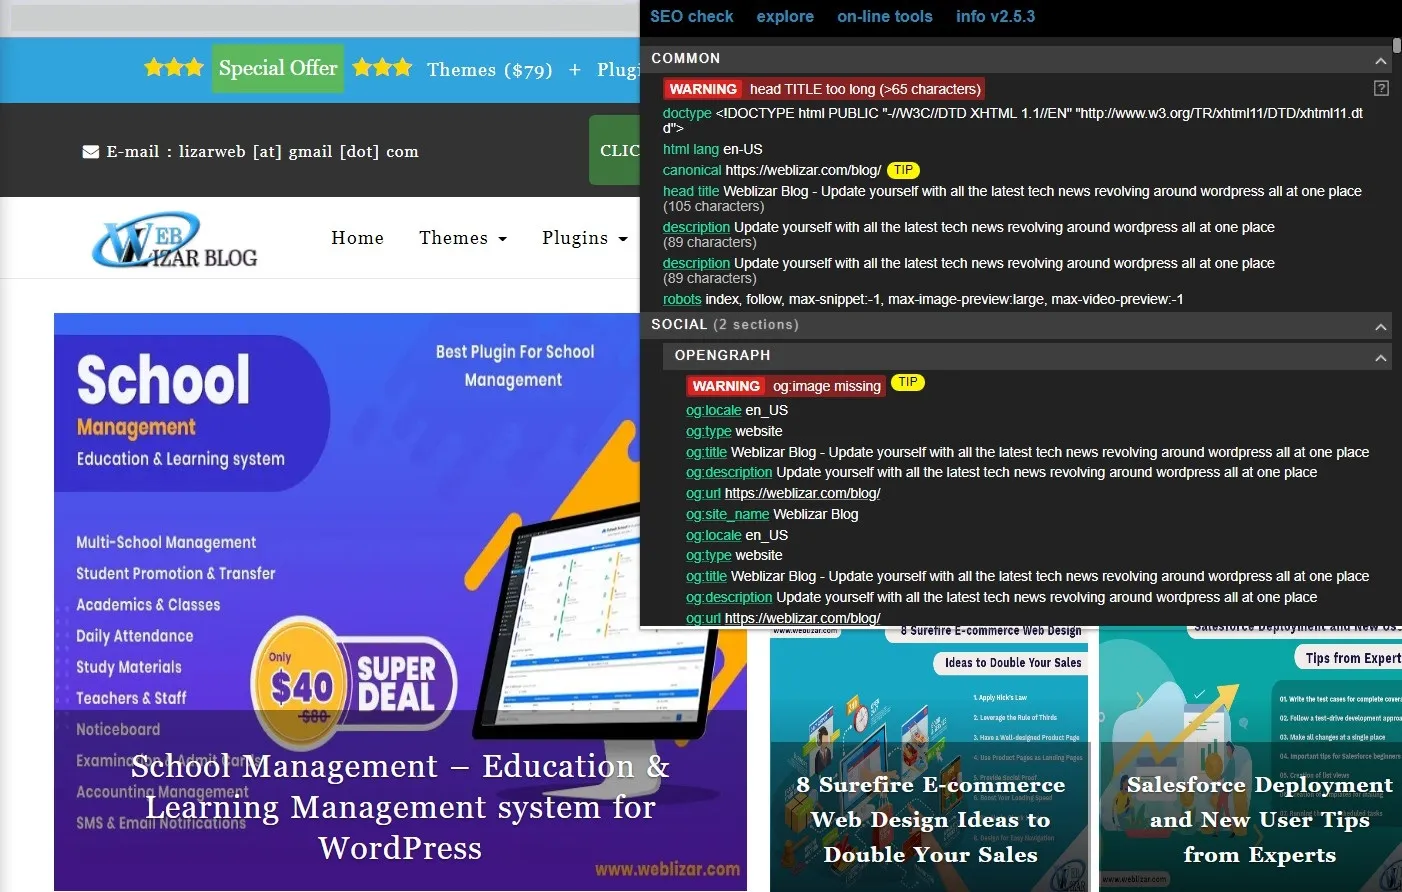Viewport: 1402px width, 892px height.
Task: Click the lizarweb email address text
Action: (298, 152)
